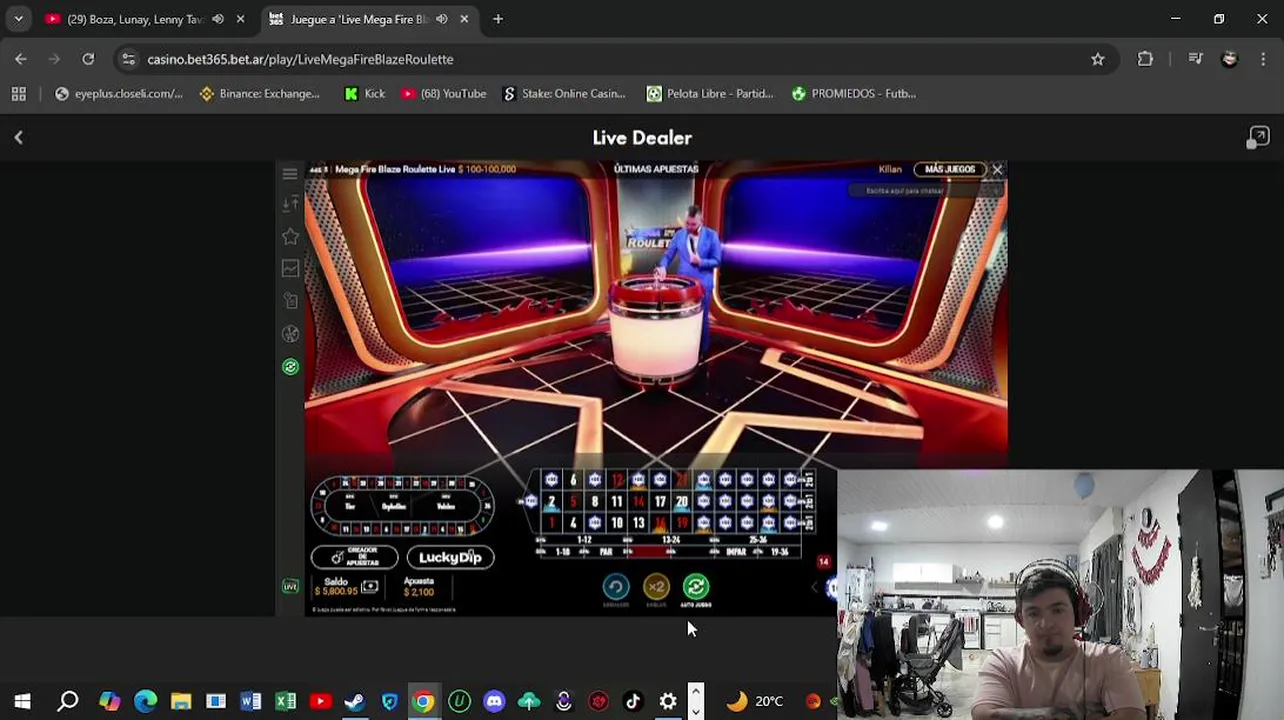
Task: Bet on number 4
Action: 573,523
